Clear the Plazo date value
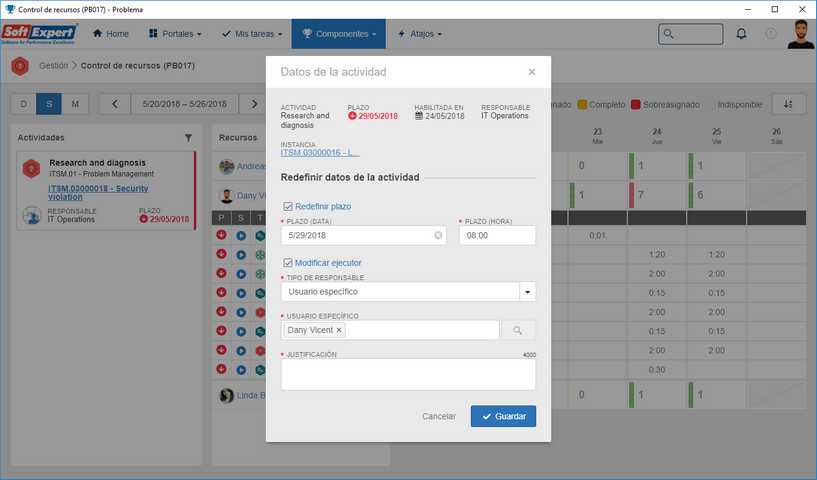This screenshot has height=480, width=817. 438,236
